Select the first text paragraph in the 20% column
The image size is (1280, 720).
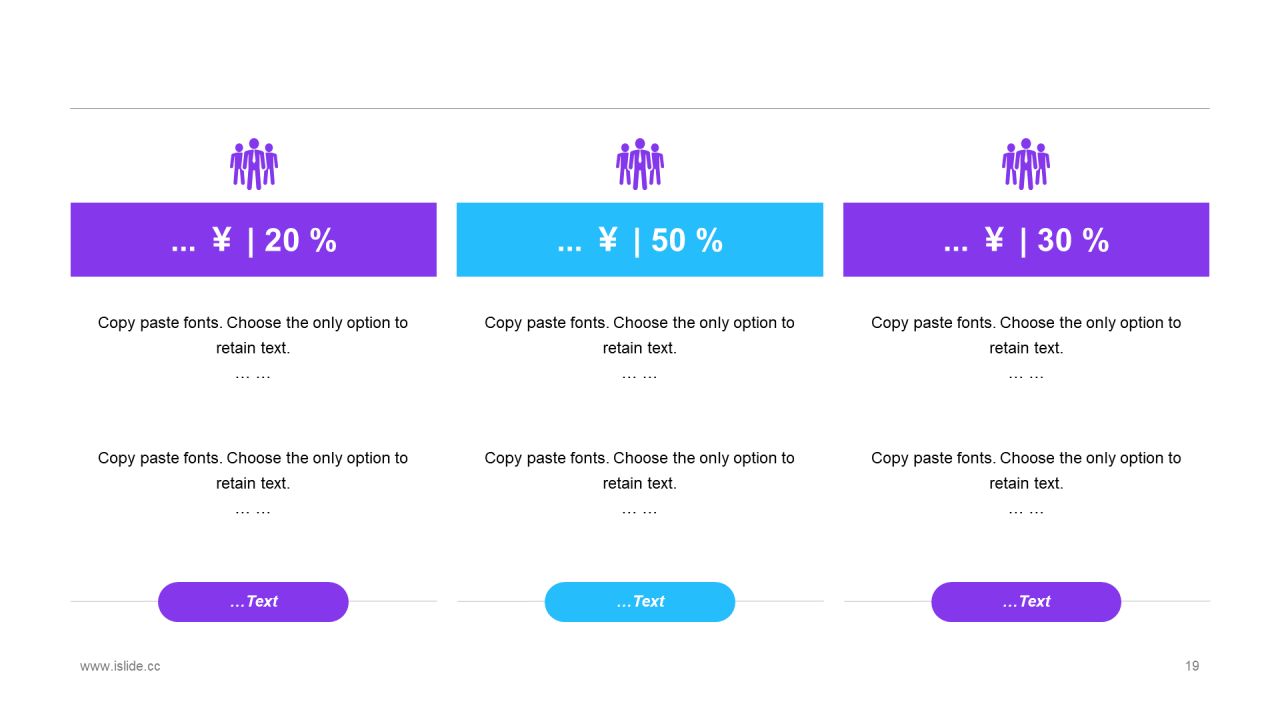pos(253,348)
